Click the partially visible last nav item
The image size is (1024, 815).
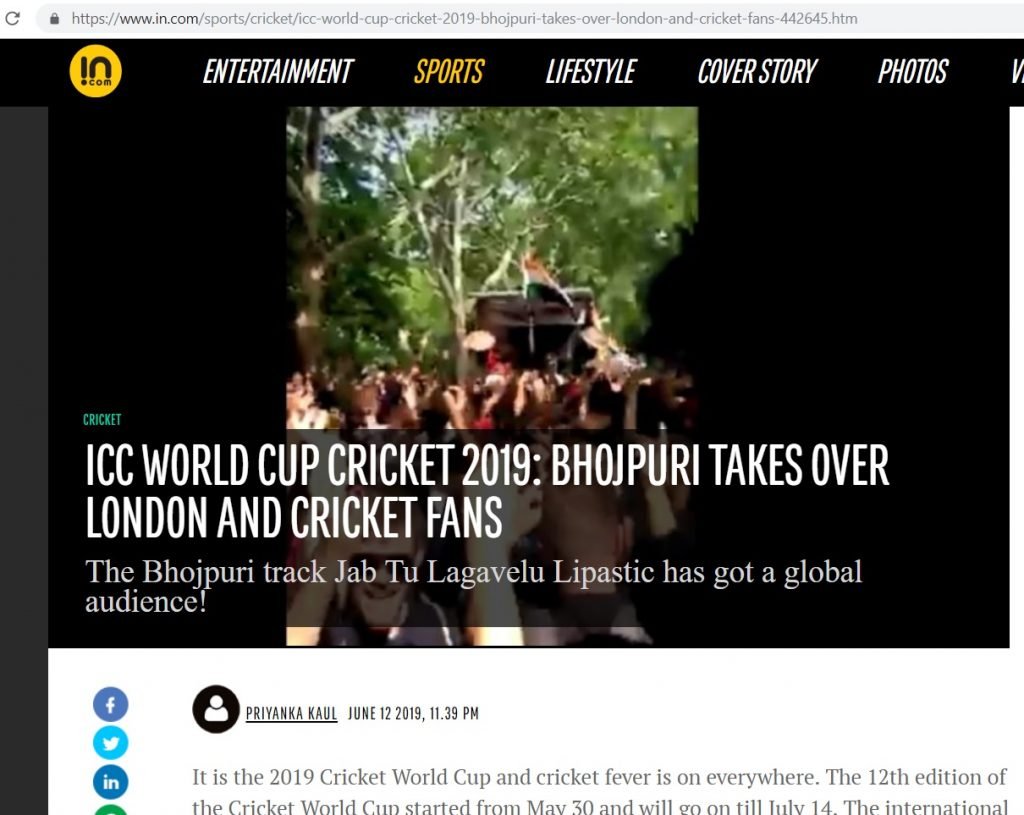(x=1017, y=72)
